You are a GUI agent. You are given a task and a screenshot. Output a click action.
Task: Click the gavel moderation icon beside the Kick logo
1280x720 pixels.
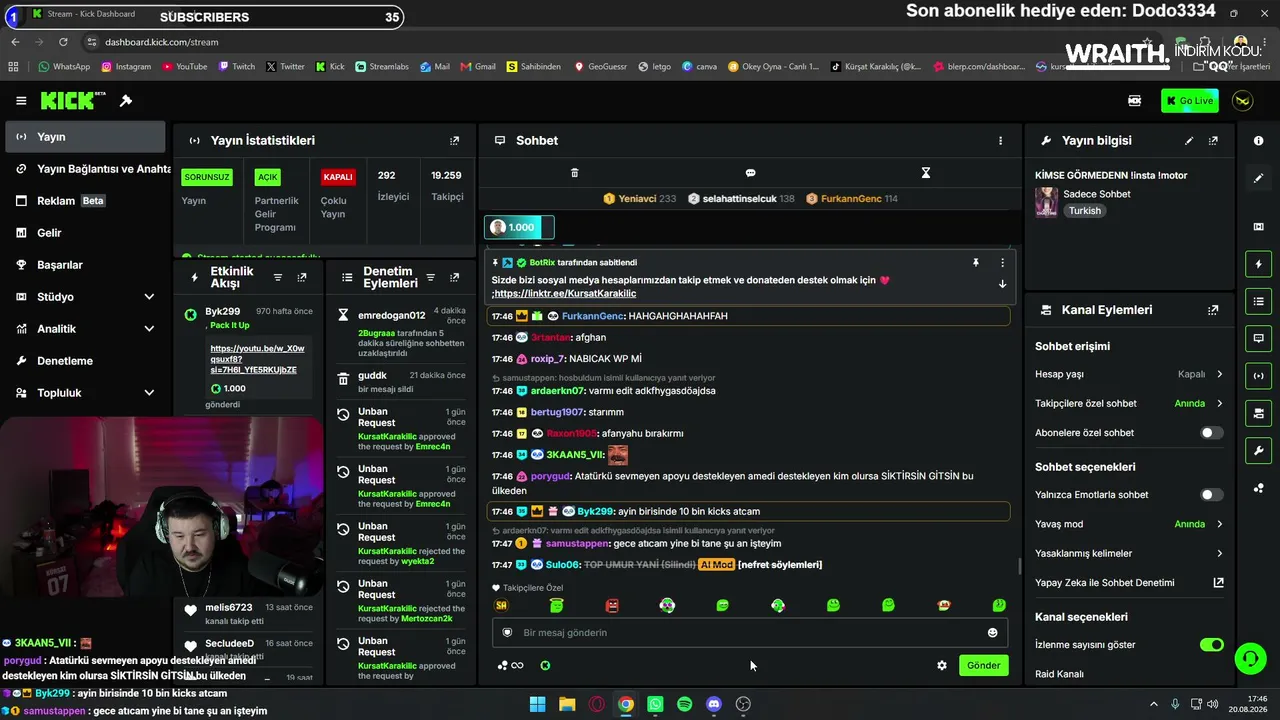click(x=126, y=101)
